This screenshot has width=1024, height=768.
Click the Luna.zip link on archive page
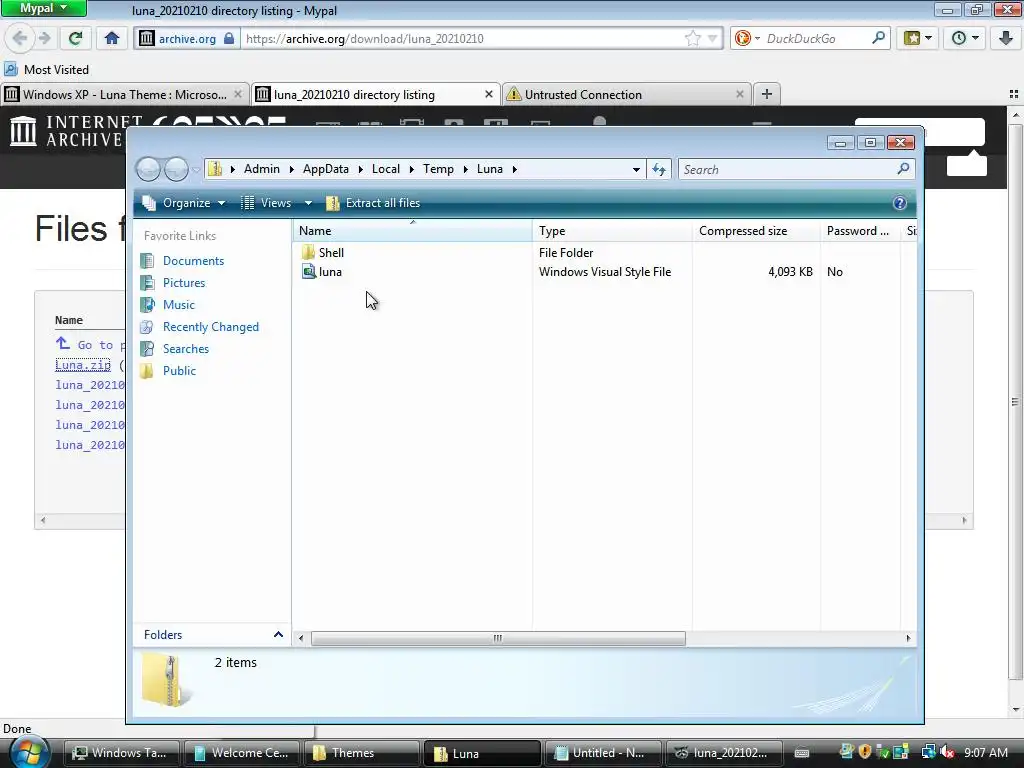click(x=83, y=365)
